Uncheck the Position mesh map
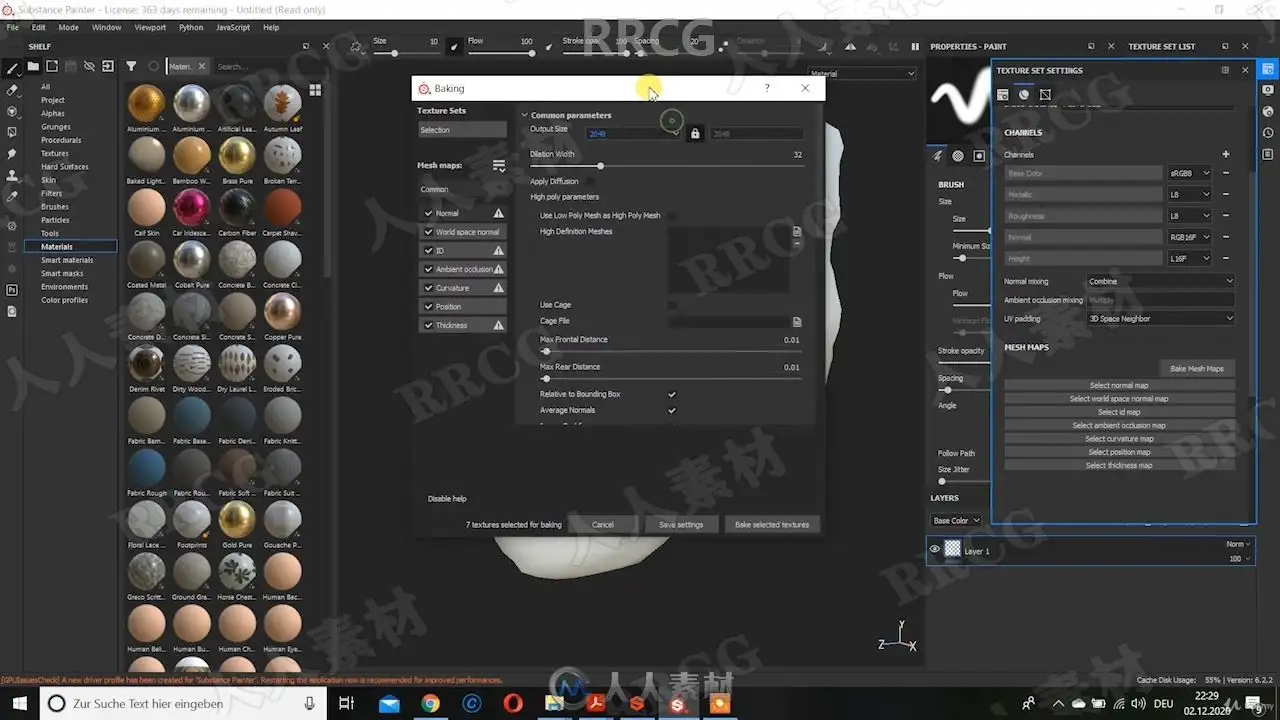This screenshot has height=720, width=1280. [429, 307]
